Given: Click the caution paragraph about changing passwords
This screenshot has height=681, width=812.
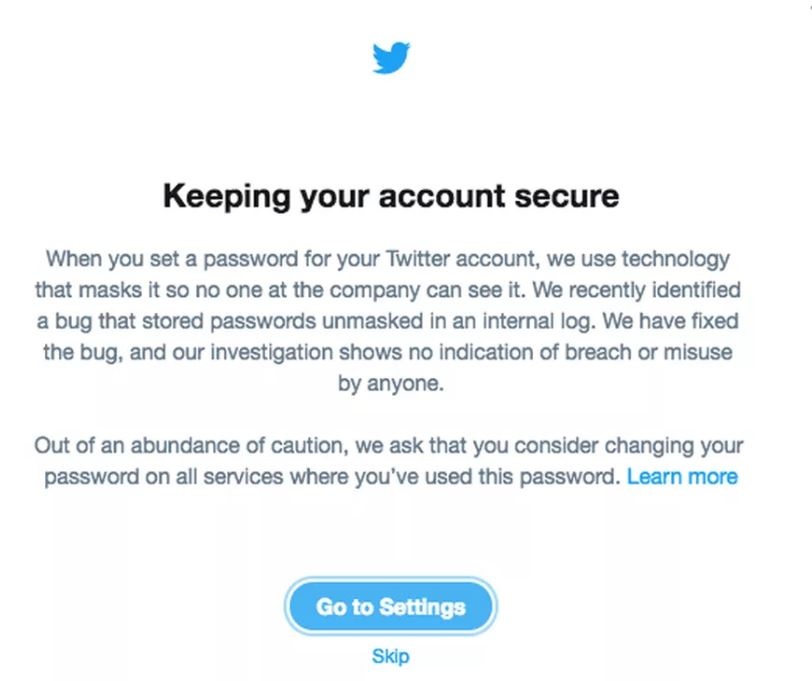Looking at the screenshot, I should [390, 462].
